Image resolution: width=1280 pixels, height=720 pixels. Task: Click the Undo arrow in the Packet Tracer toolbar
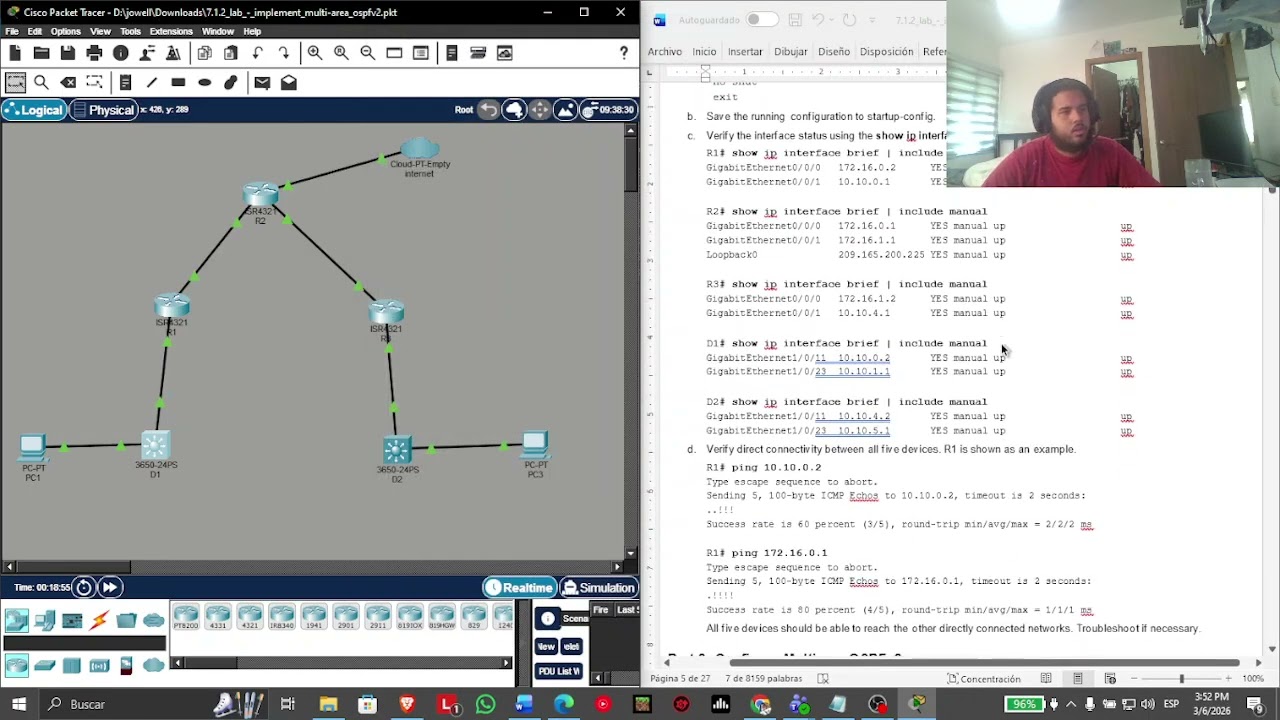(x=258, y=53)
